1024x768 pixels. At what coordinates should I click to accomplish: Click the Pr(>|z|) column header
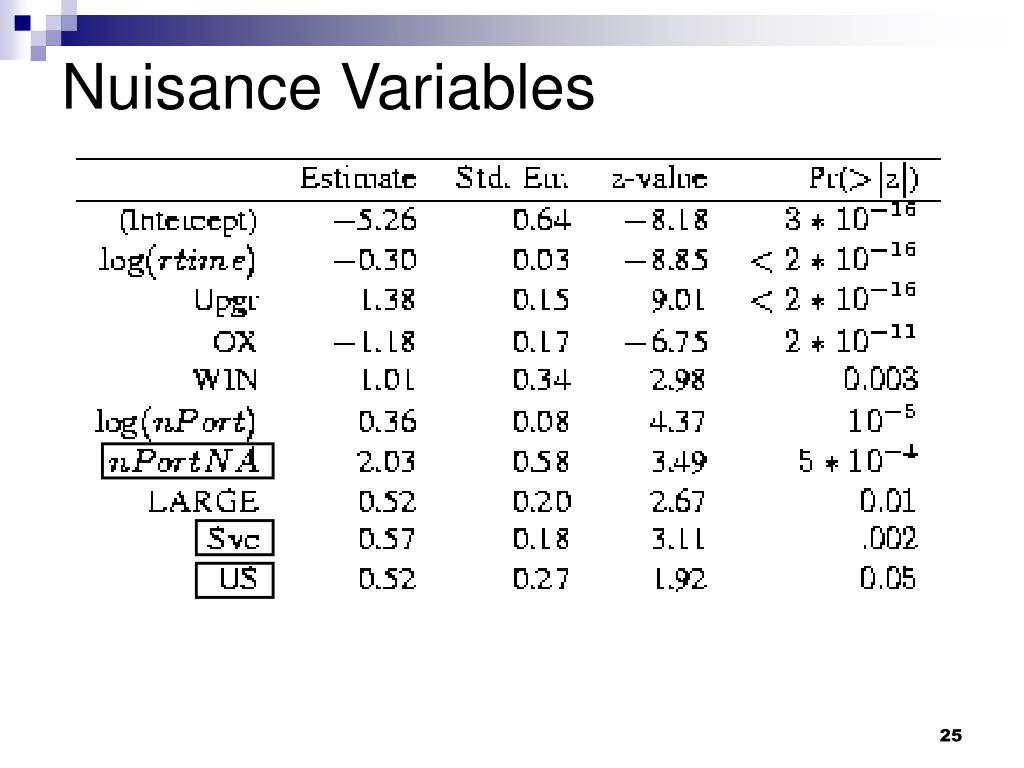(x=863, y=179)
